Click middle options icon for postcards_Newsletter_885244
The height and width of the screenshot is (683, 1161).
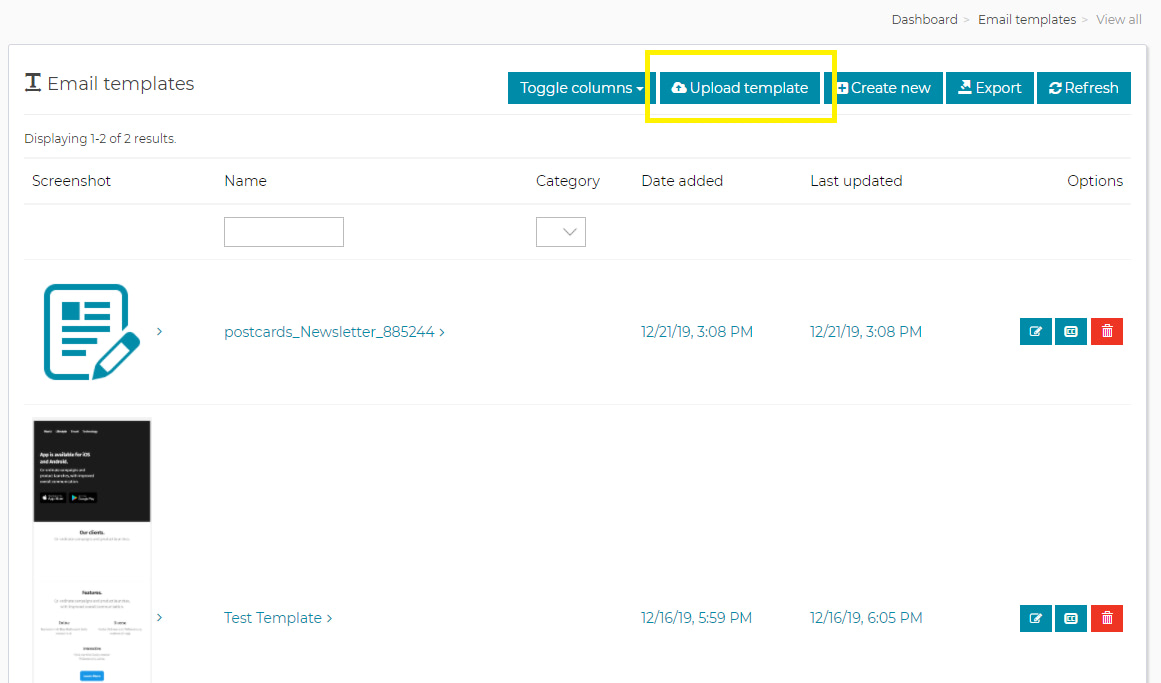tap(1071, 331)
